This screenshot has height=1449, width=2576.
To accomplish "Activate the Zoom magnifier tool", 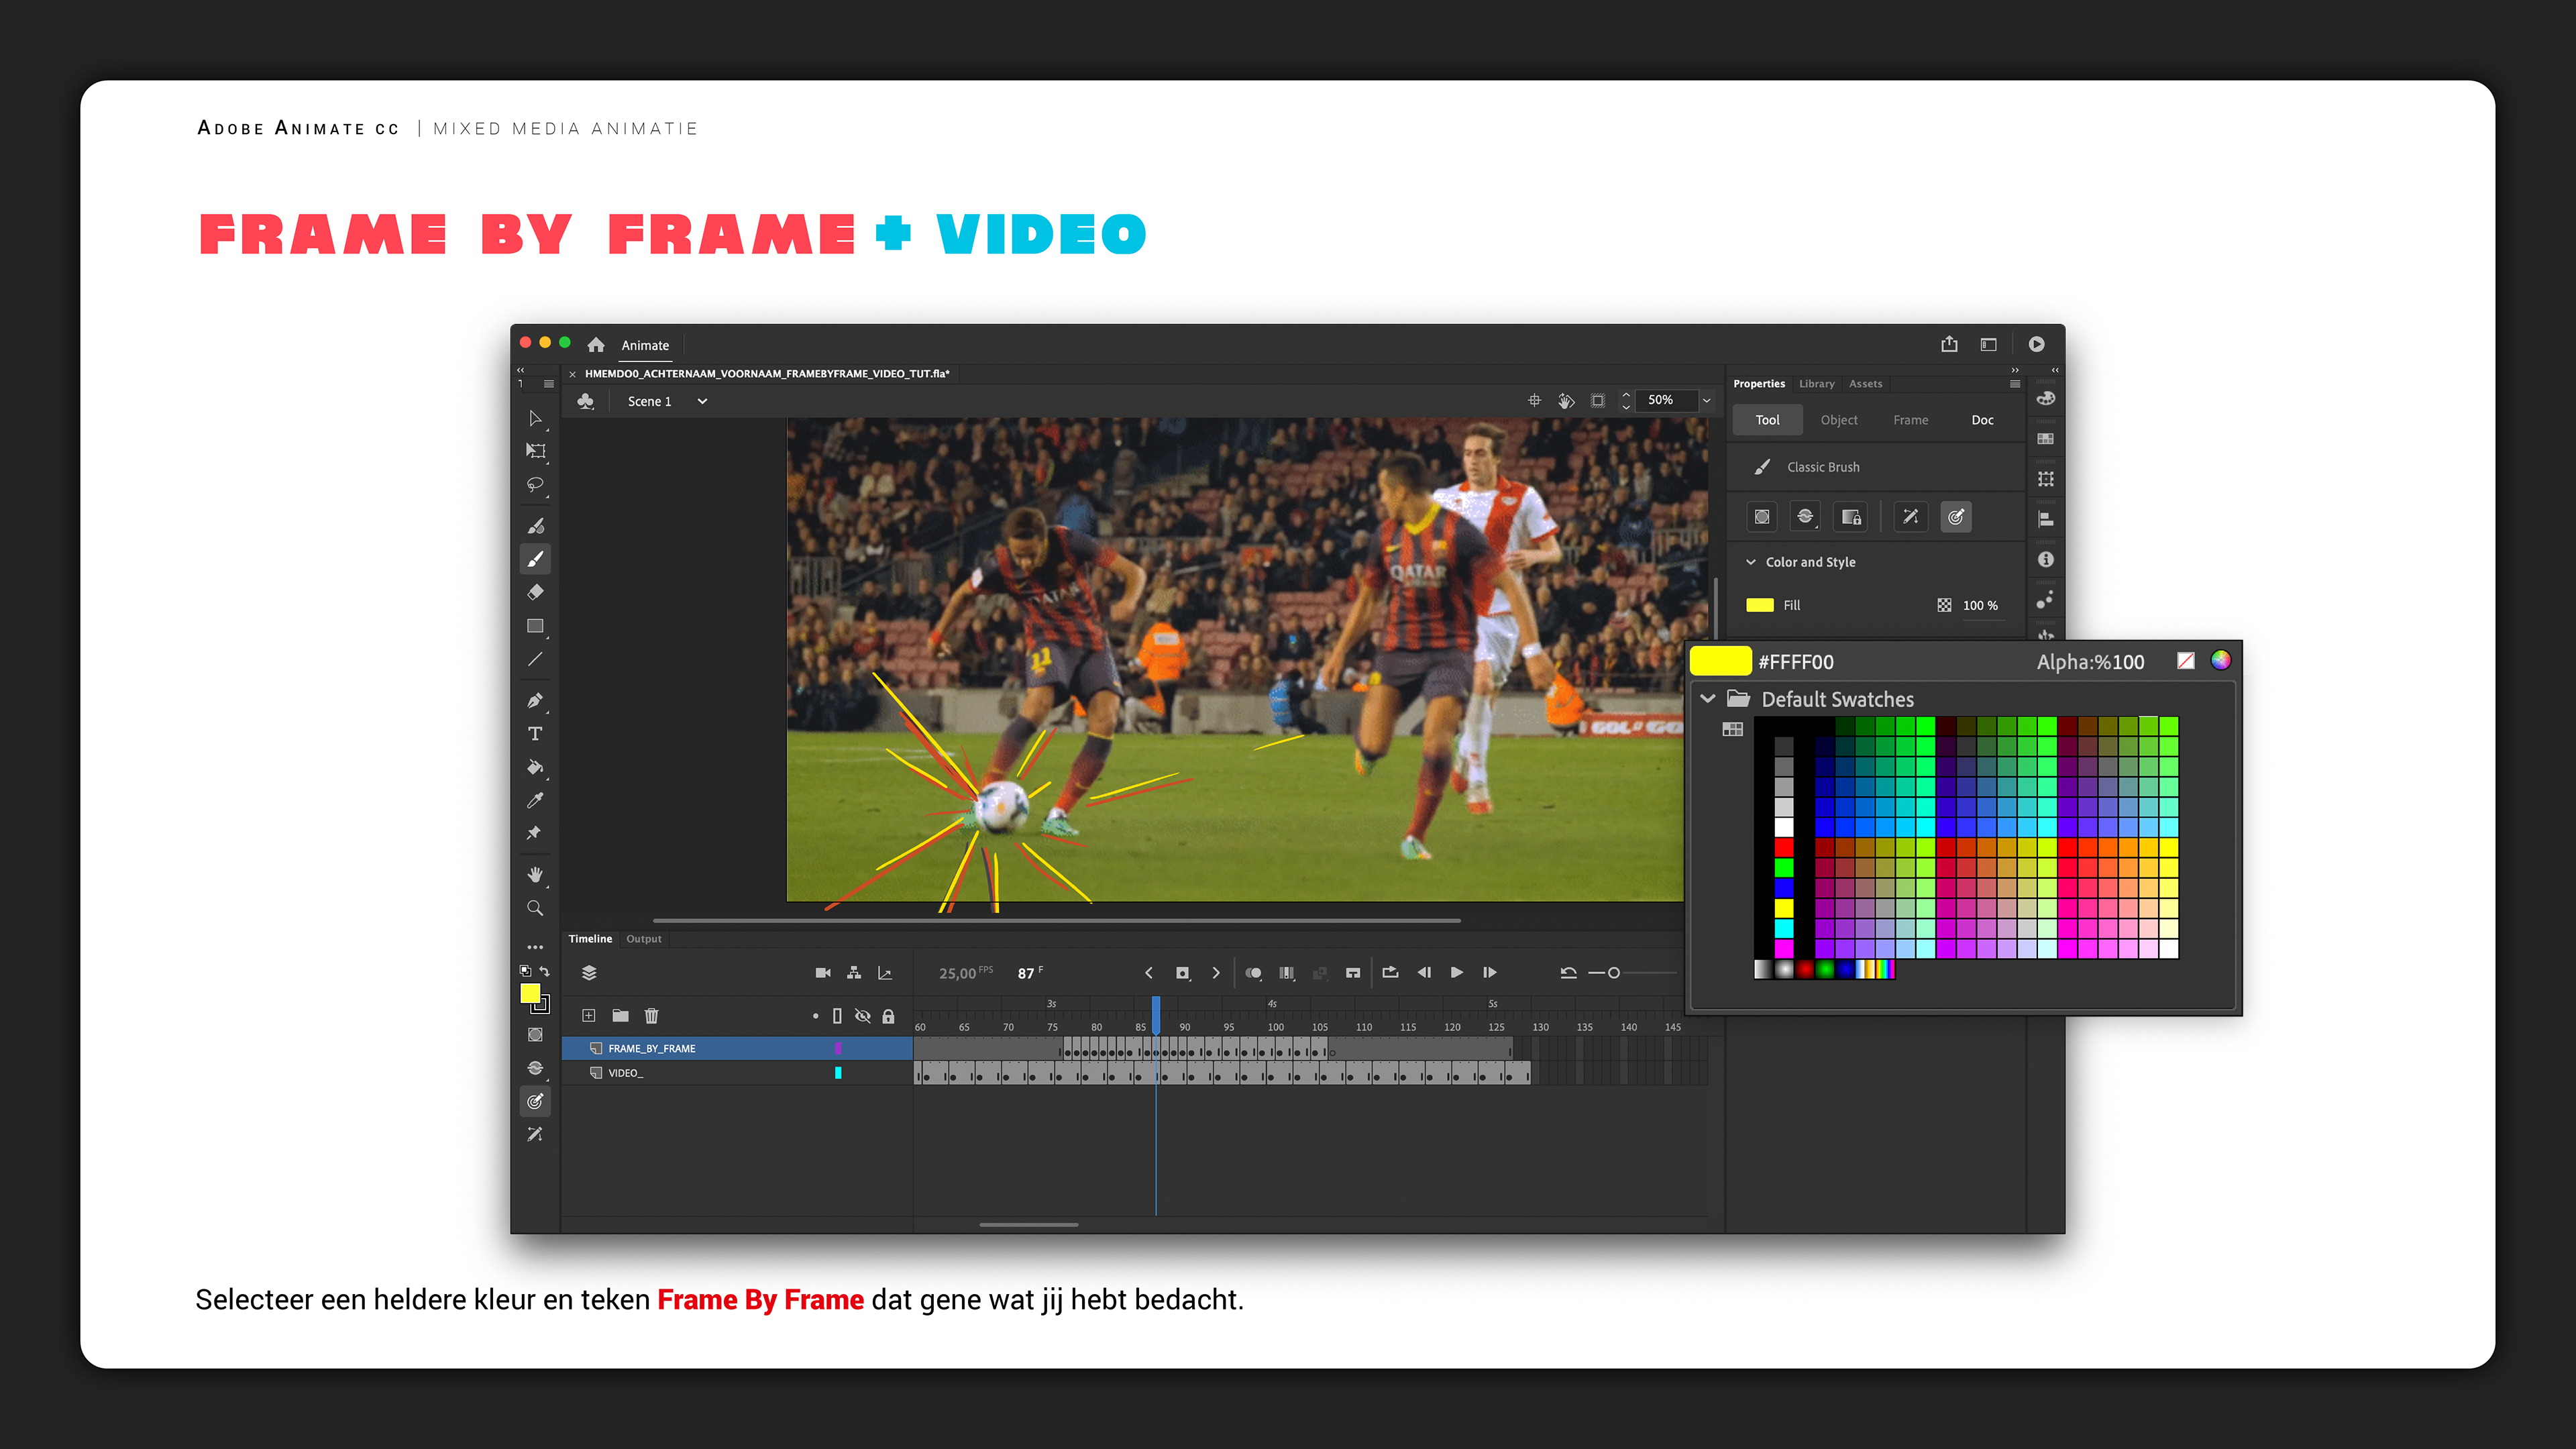I will pyautogui.click(x=535, y=908).
